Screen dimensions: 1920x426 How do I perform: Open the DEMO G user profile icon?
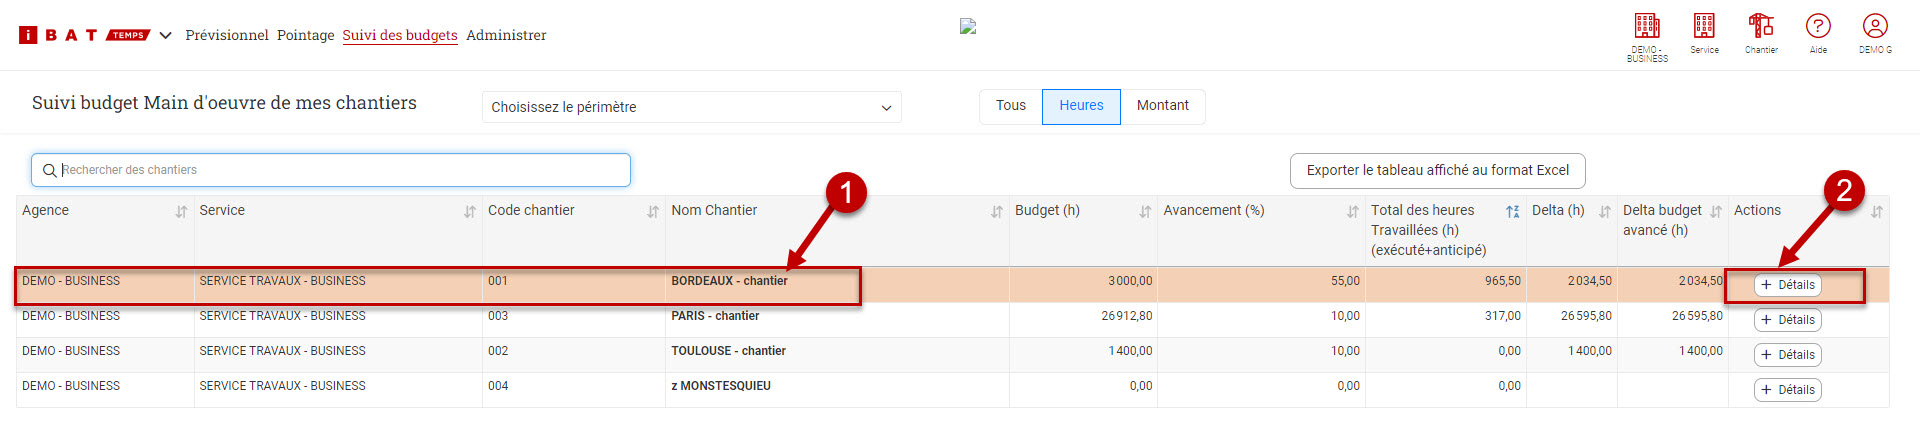click(1875, 27)
